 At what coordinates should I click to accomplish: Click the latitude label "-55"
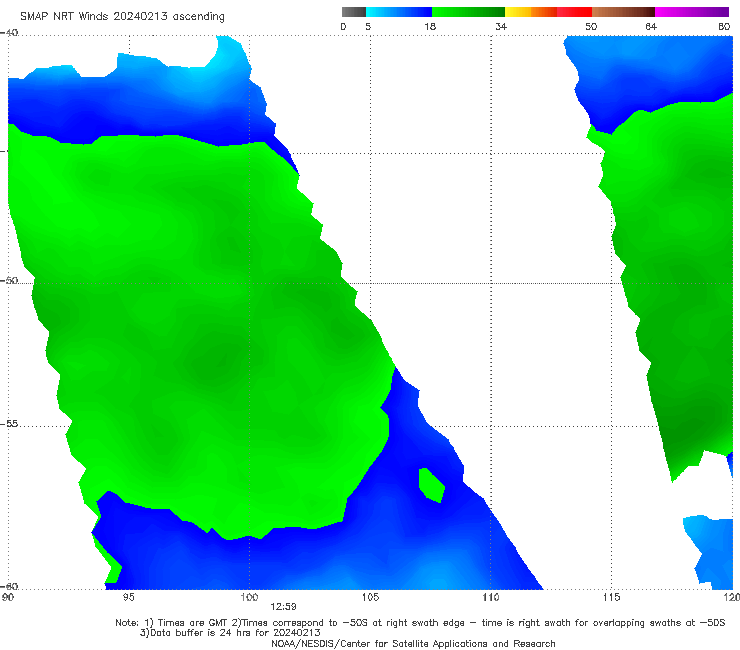9,424
